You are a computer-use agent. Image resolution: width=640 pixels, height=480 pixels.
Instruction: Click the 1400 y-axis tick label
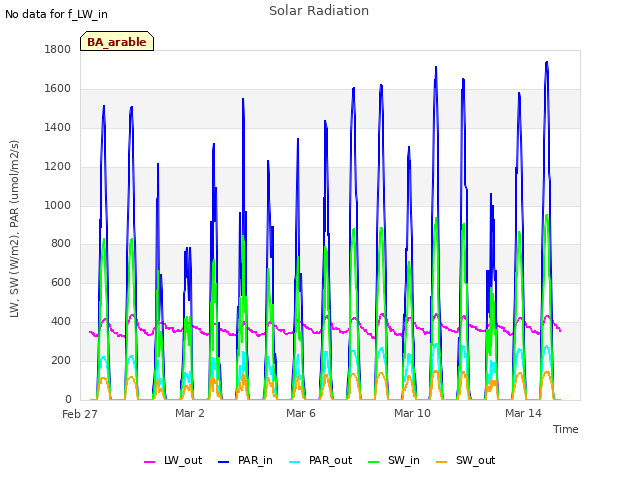tap(58, 127)
